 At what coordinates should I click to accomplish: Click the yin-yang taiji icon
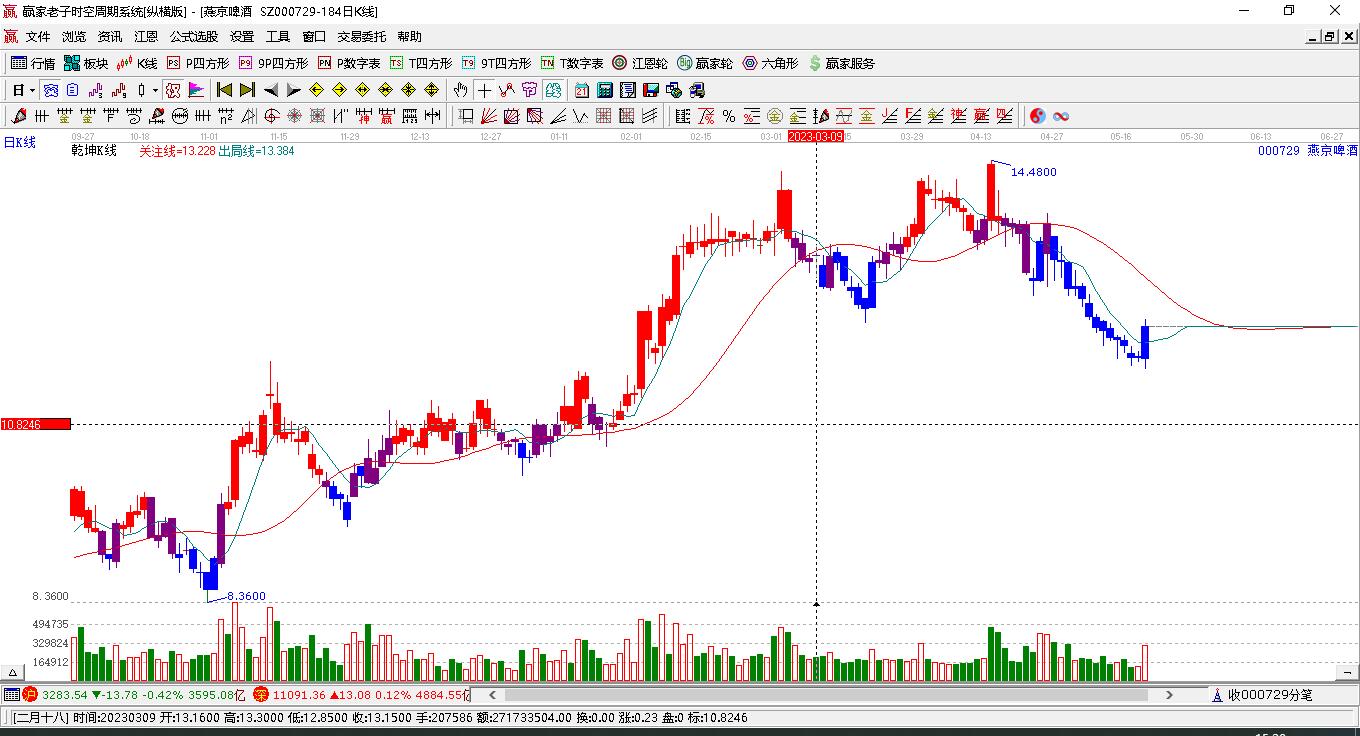(x=1037, y=116)
